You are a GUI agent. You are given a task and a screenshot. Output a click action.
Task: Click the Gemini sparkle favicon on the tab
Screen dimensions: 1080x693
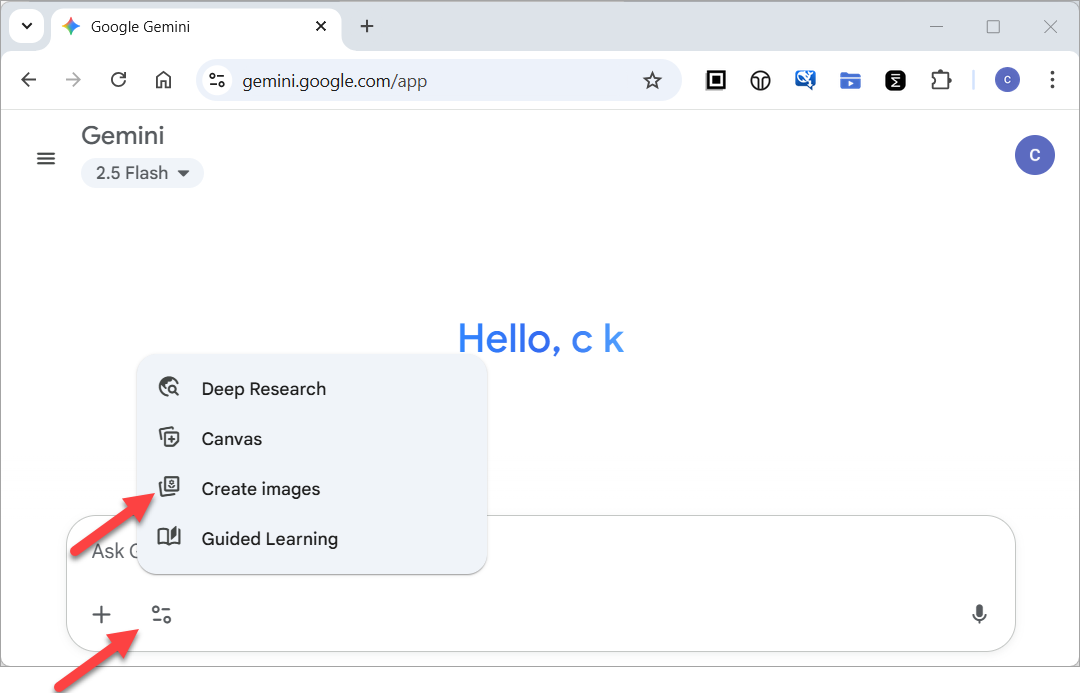coord(71,27)
